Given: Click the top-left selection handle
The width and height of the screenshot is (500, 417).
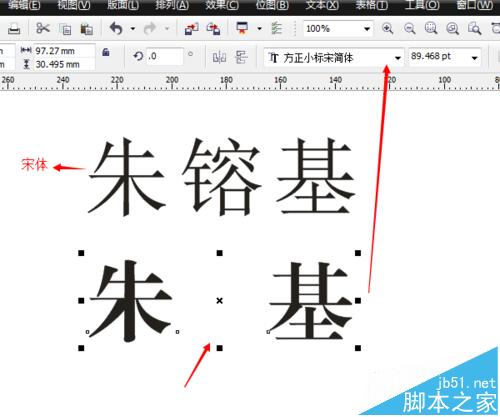Looking at the screenshot, I should coord(81,253).
